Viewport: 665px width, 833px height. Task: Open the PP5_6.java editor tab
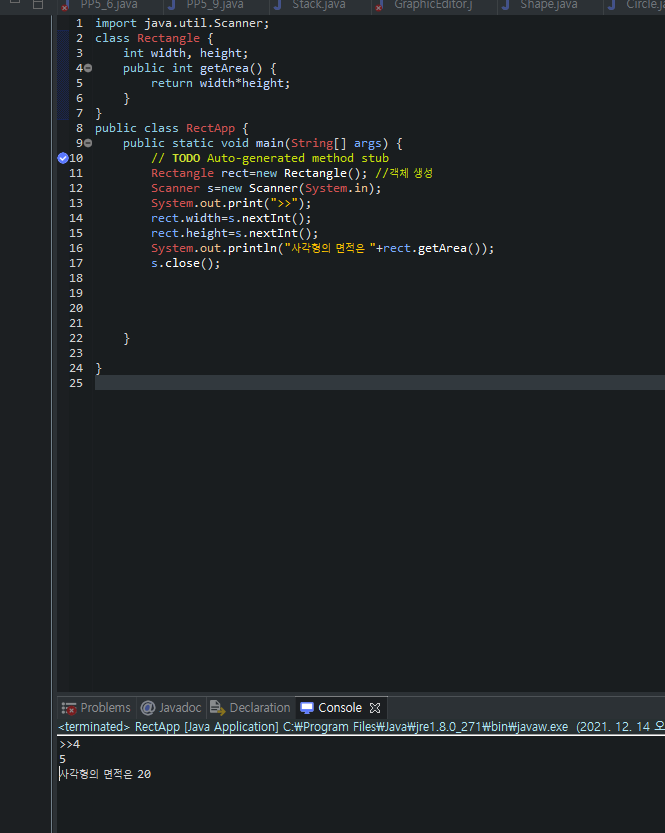click(109, 5)
